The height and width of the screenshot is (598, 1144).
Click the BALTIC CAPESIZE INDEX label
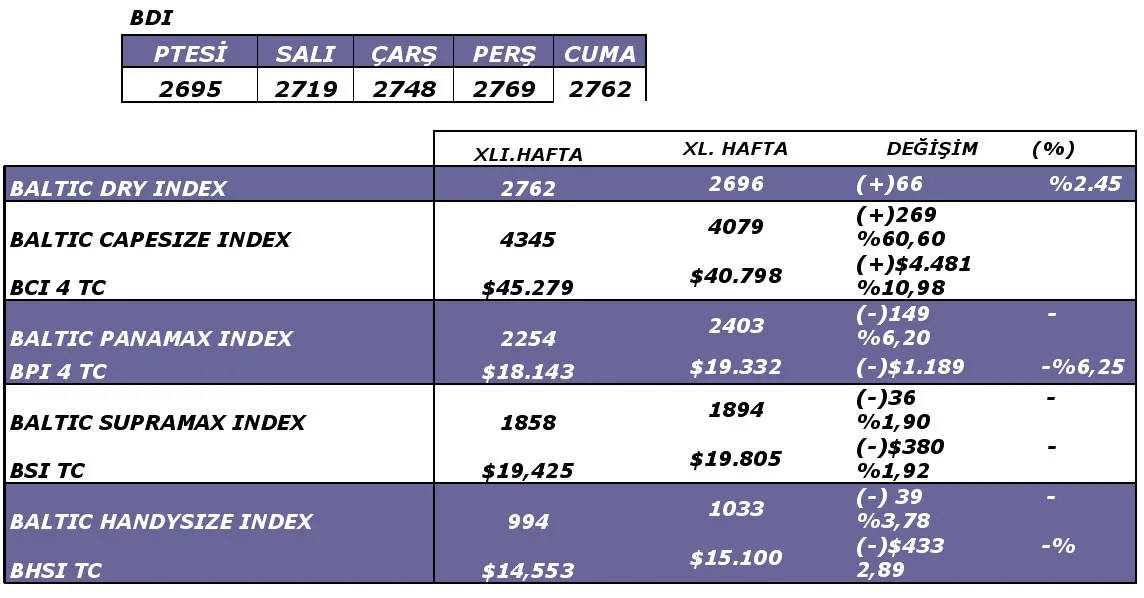point(150,239)
